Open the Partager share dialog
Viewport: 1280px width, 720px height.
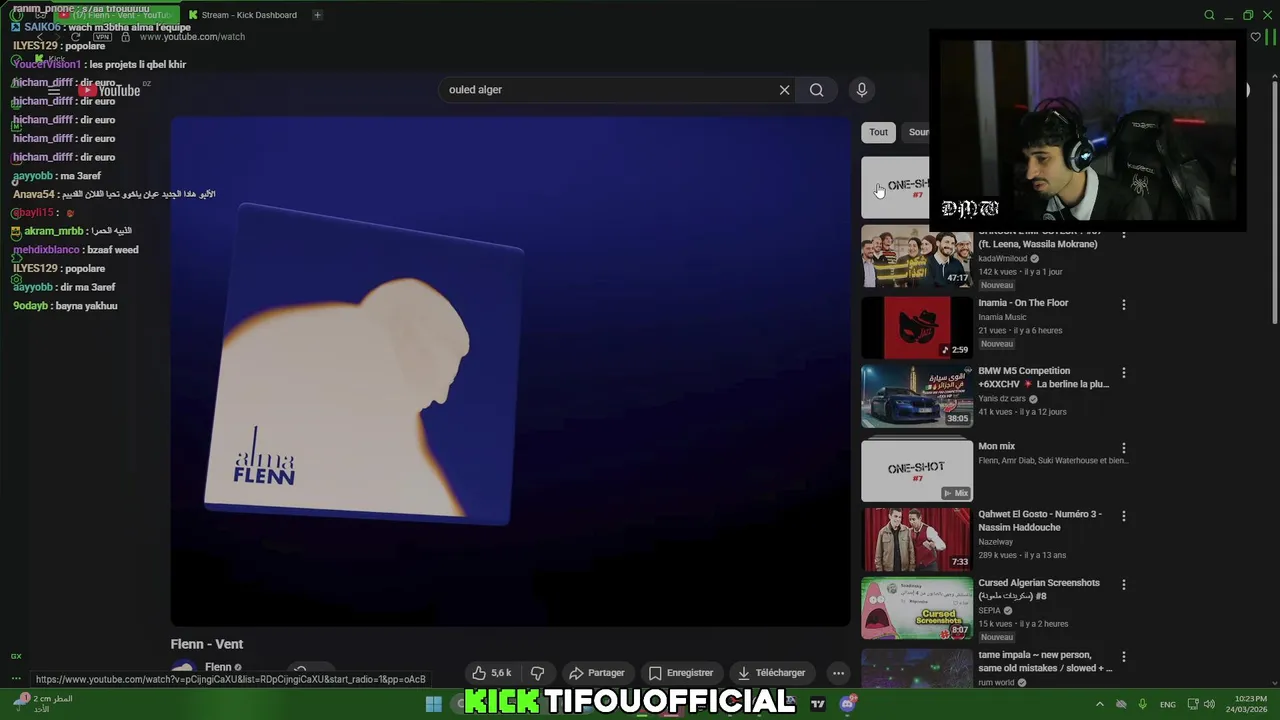point(596,673)
